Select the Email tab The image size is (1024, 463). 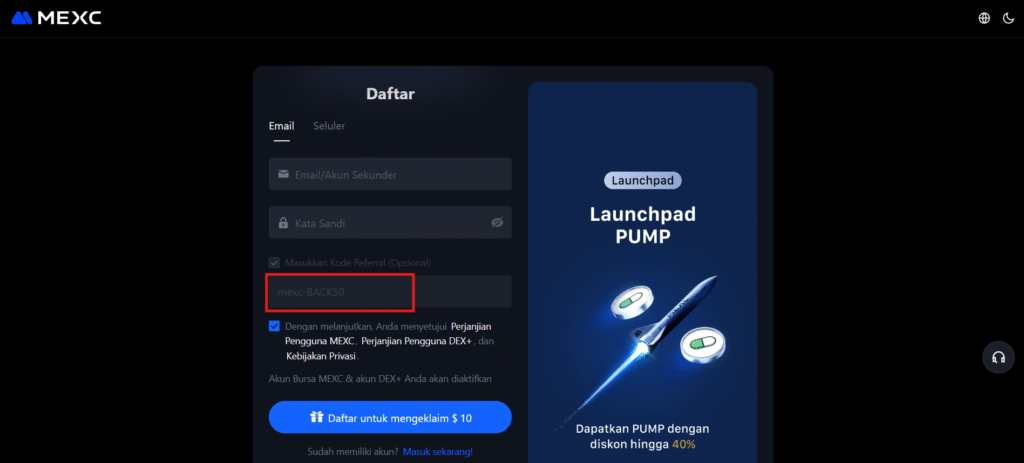coord(281,126)
